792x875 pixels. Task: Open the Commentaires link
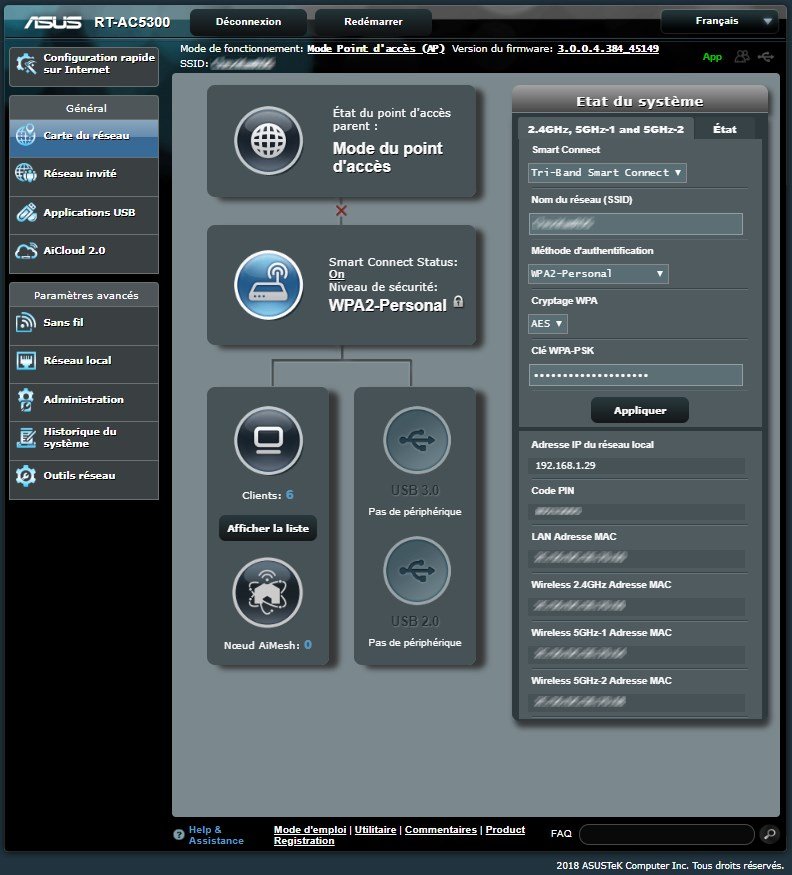tap(440, 830)
